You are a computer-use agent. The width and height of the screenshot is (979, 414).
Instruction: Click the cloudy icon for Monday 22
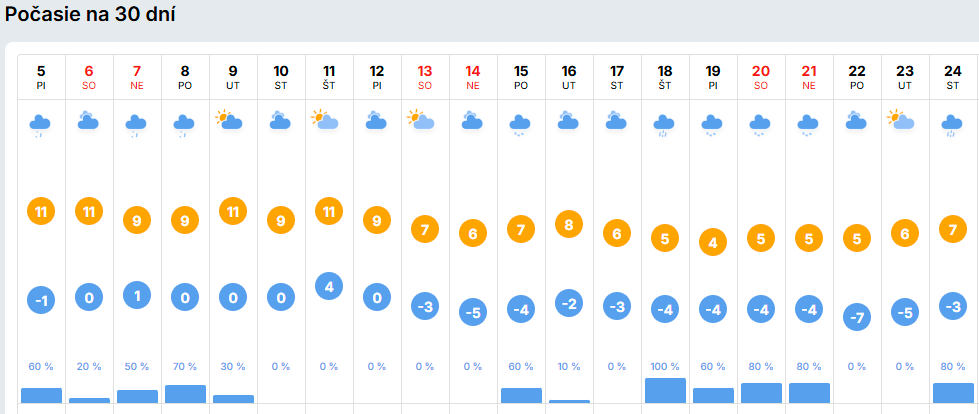pos(857,122)
